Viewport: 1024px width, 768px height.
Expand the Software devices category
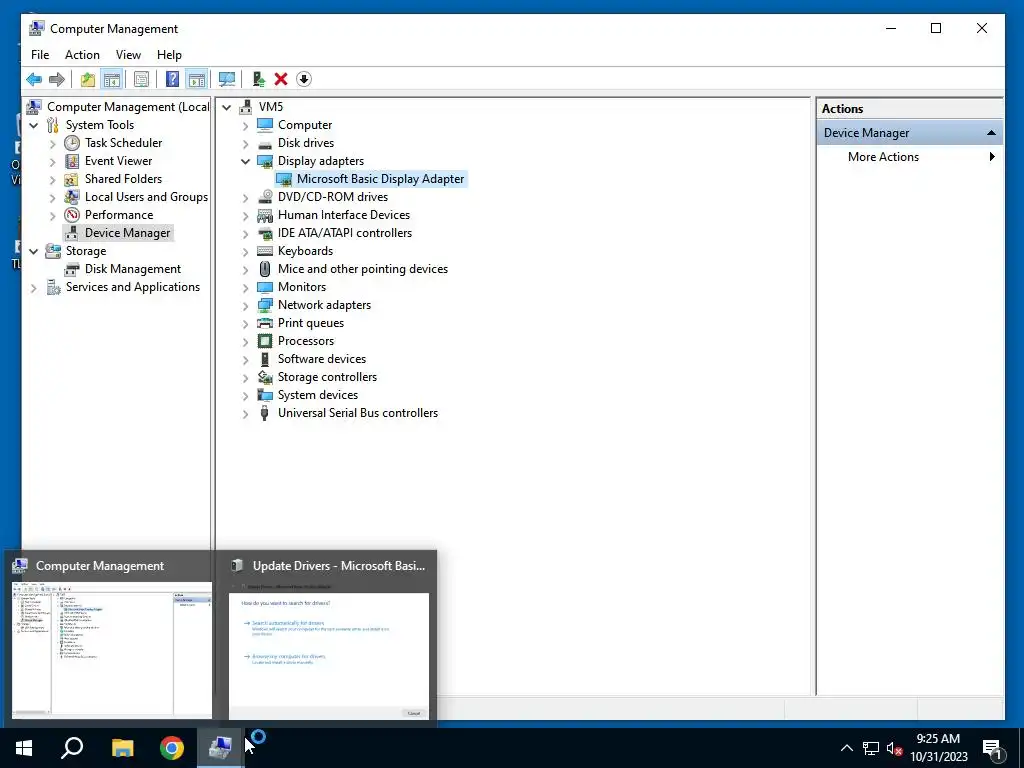pos(246,359)
